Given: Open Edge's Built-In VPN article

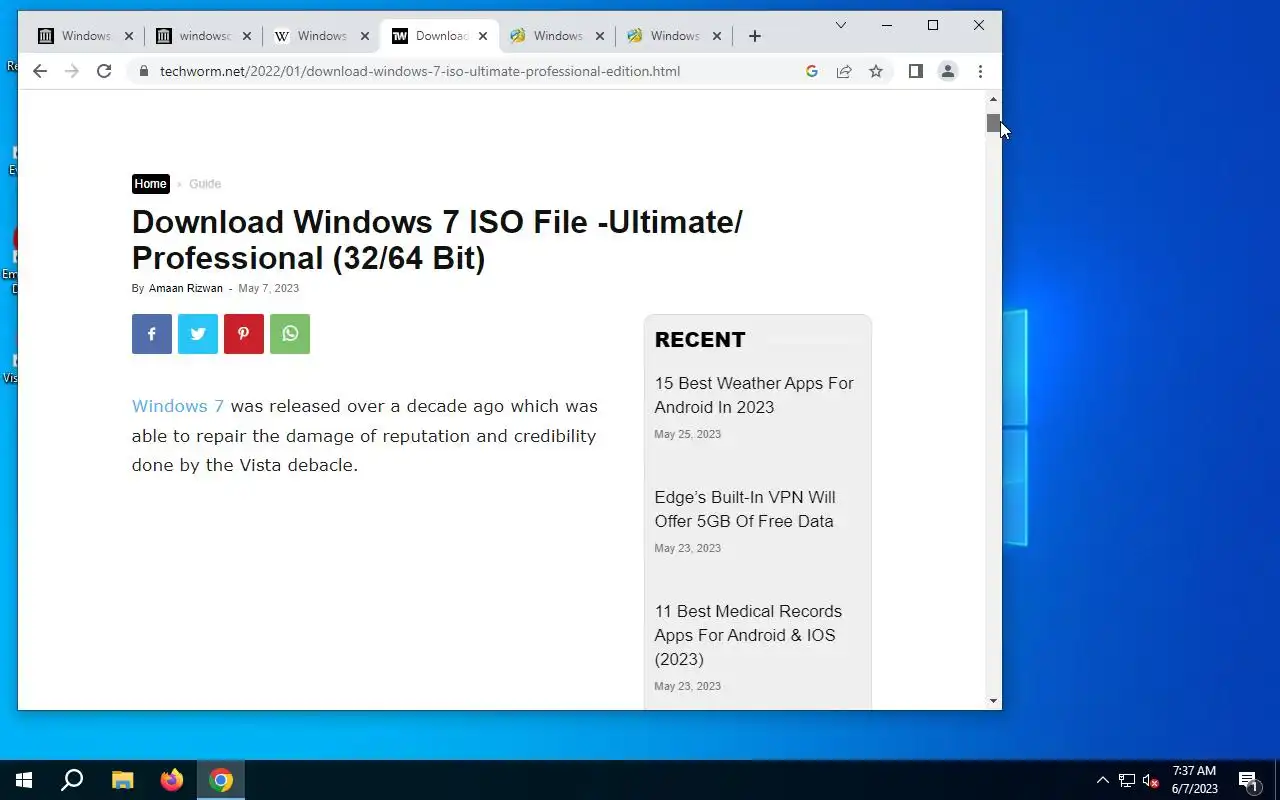Looking at the screenshot, I should point(745,509).
